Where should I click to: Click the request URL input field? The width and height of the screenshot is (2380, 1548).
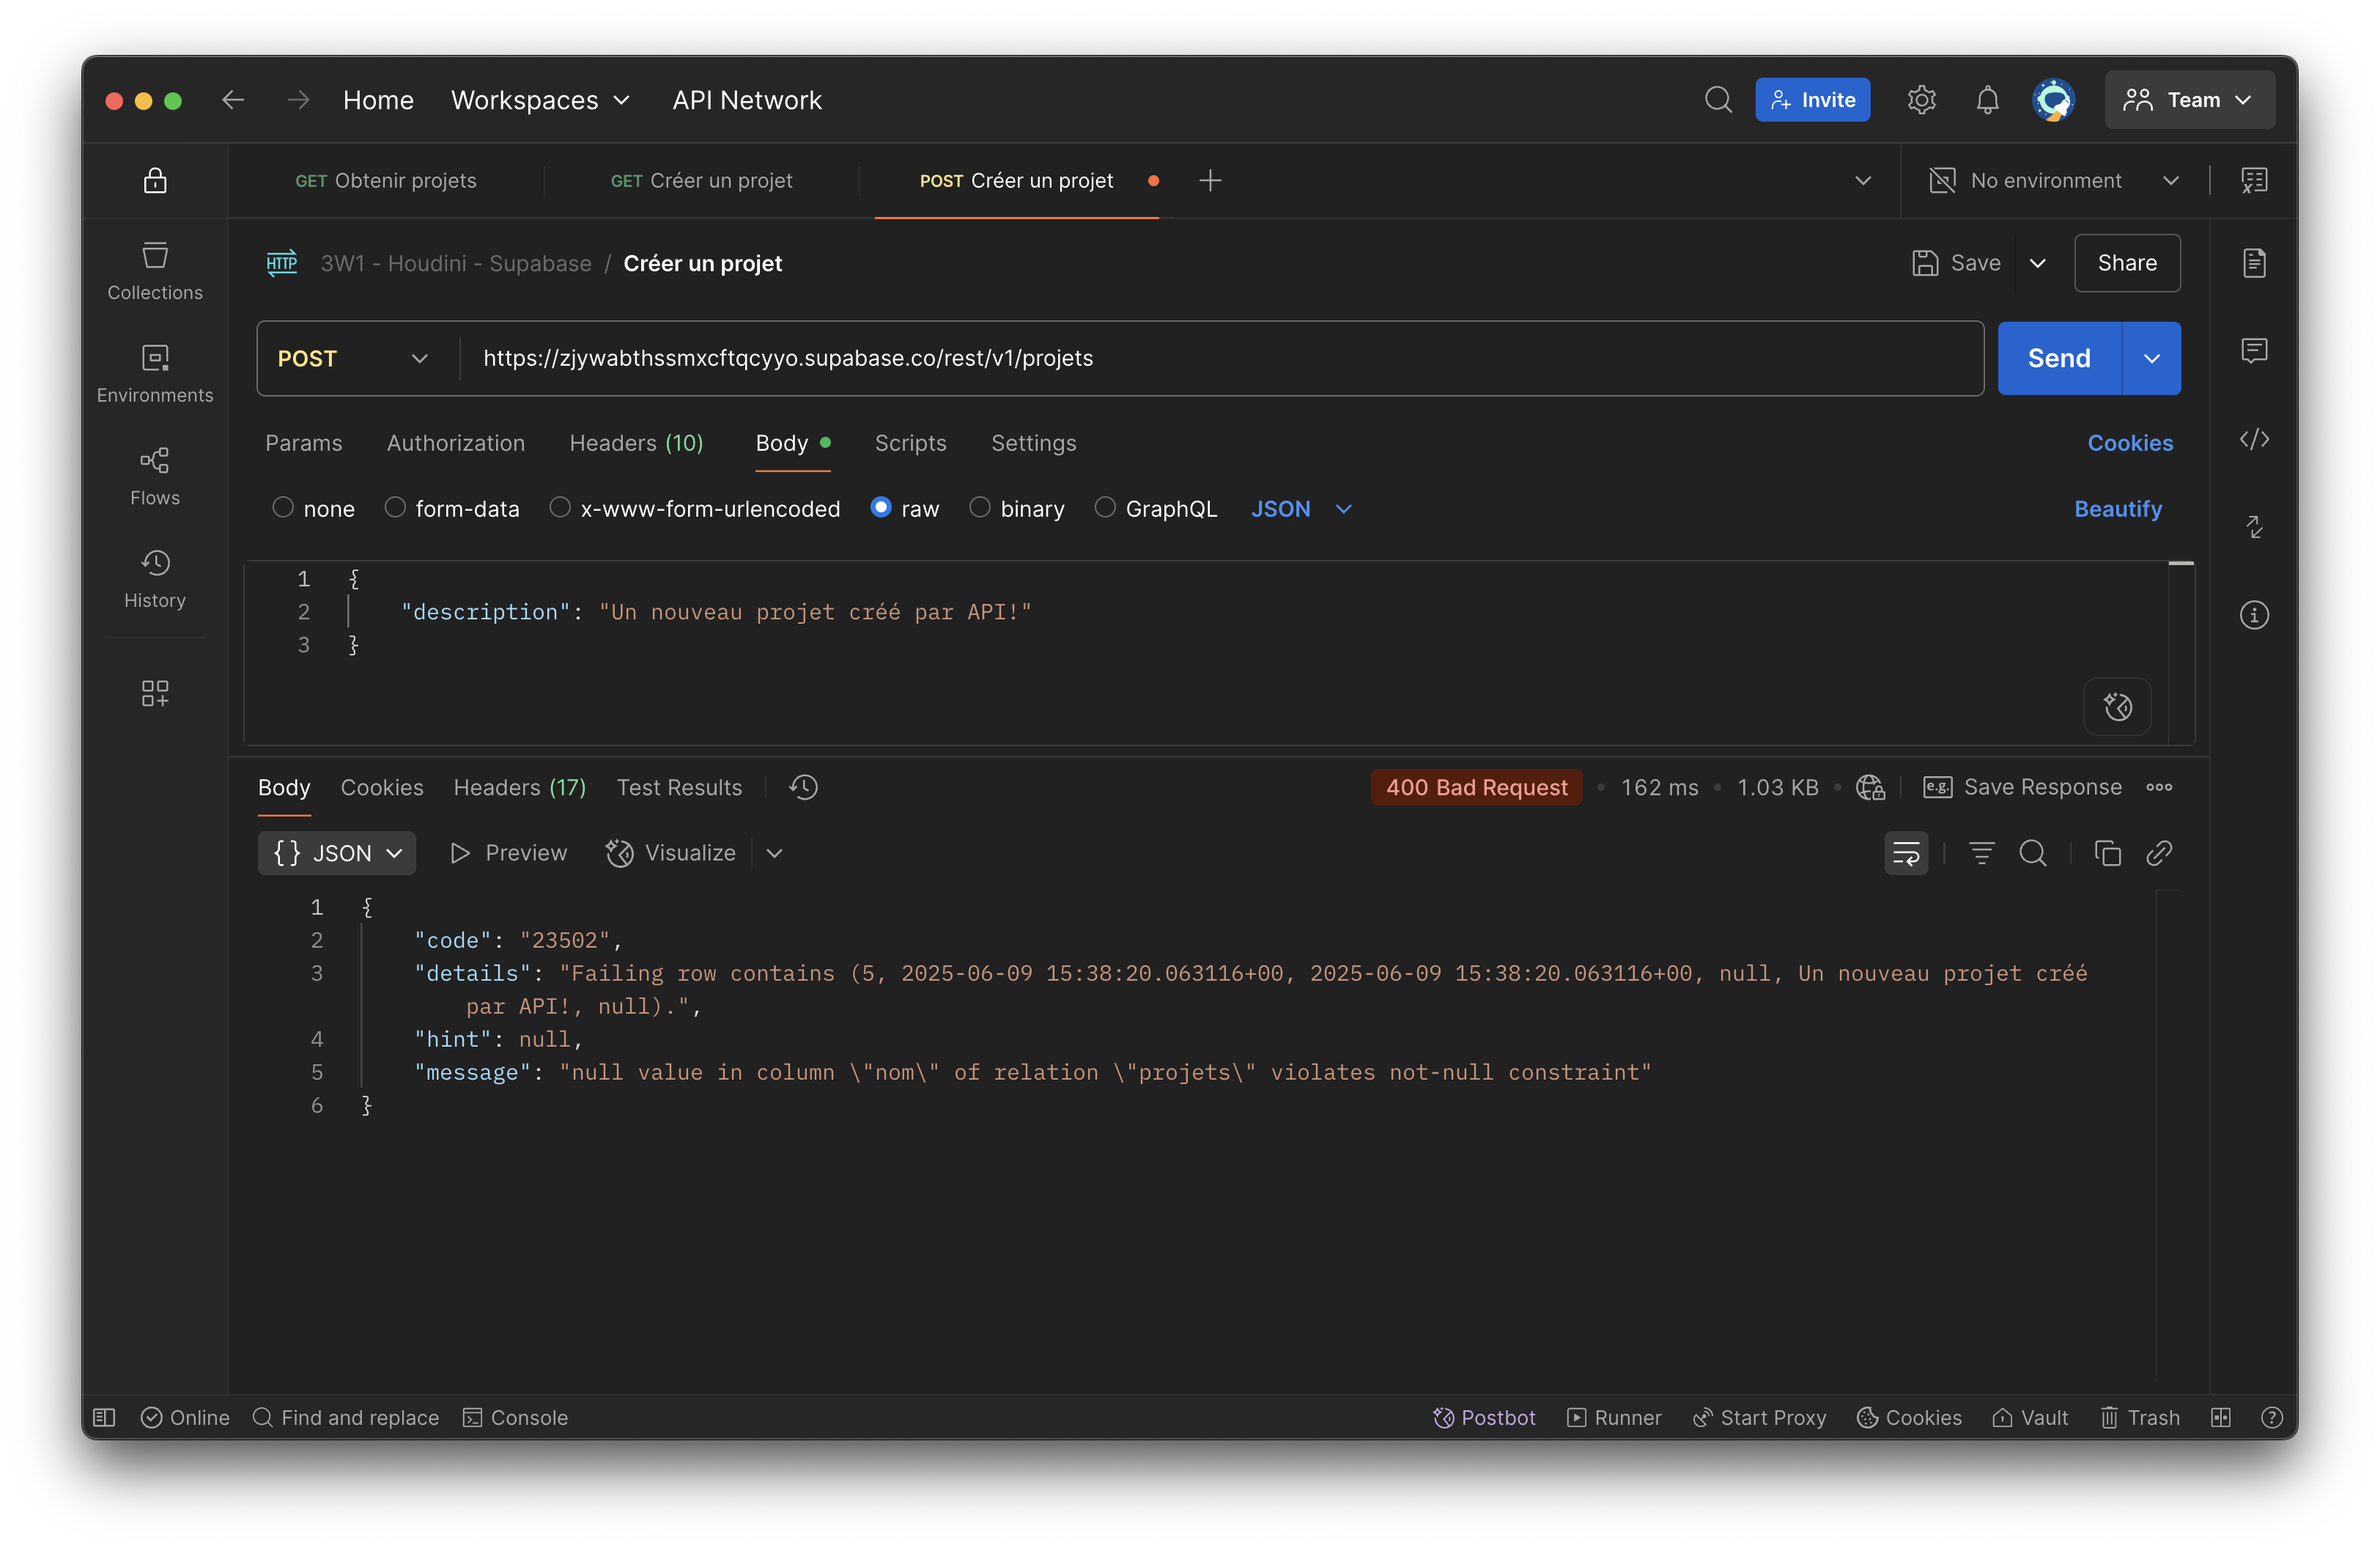1221,358
